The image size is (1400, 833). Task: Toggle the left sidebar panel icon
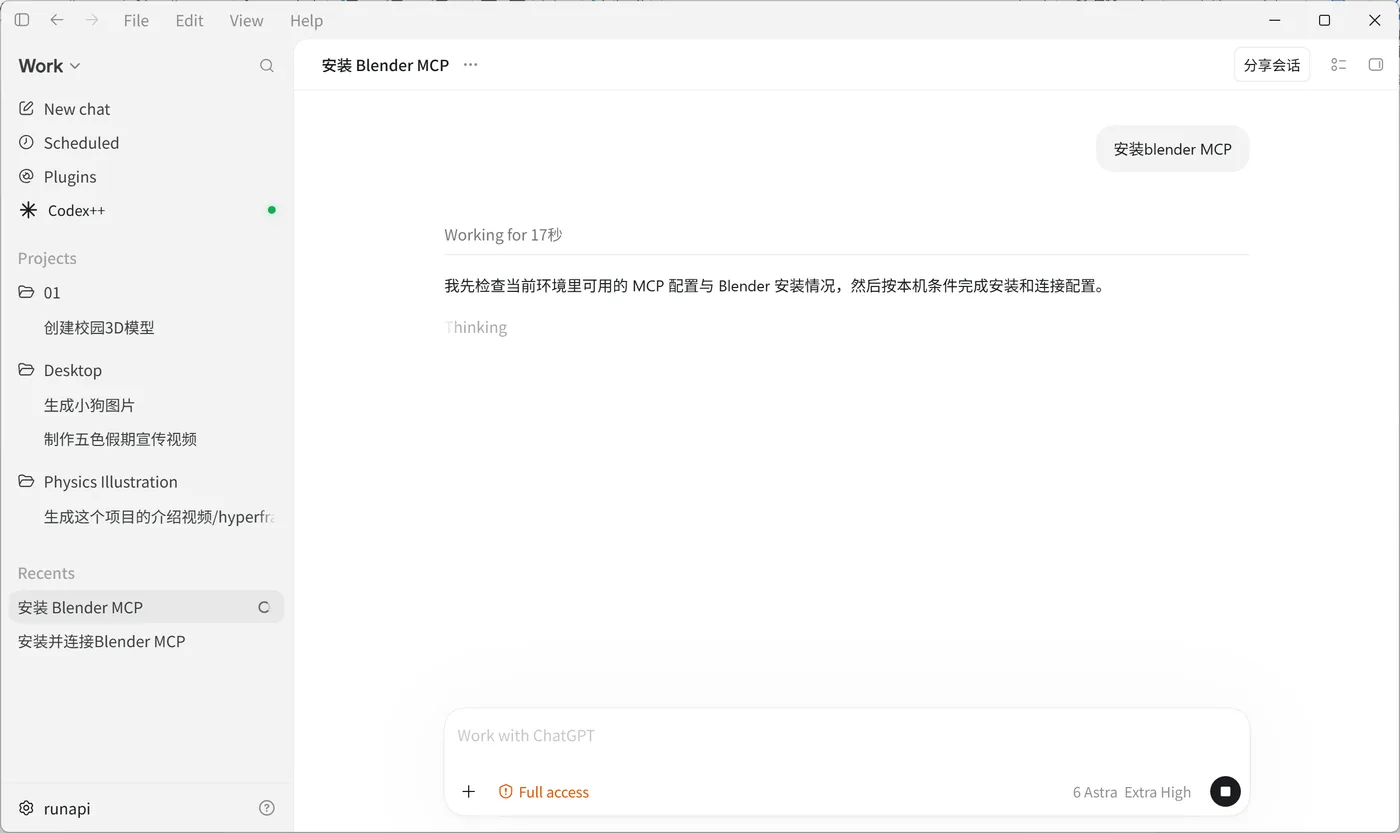[x=22, y=20]
